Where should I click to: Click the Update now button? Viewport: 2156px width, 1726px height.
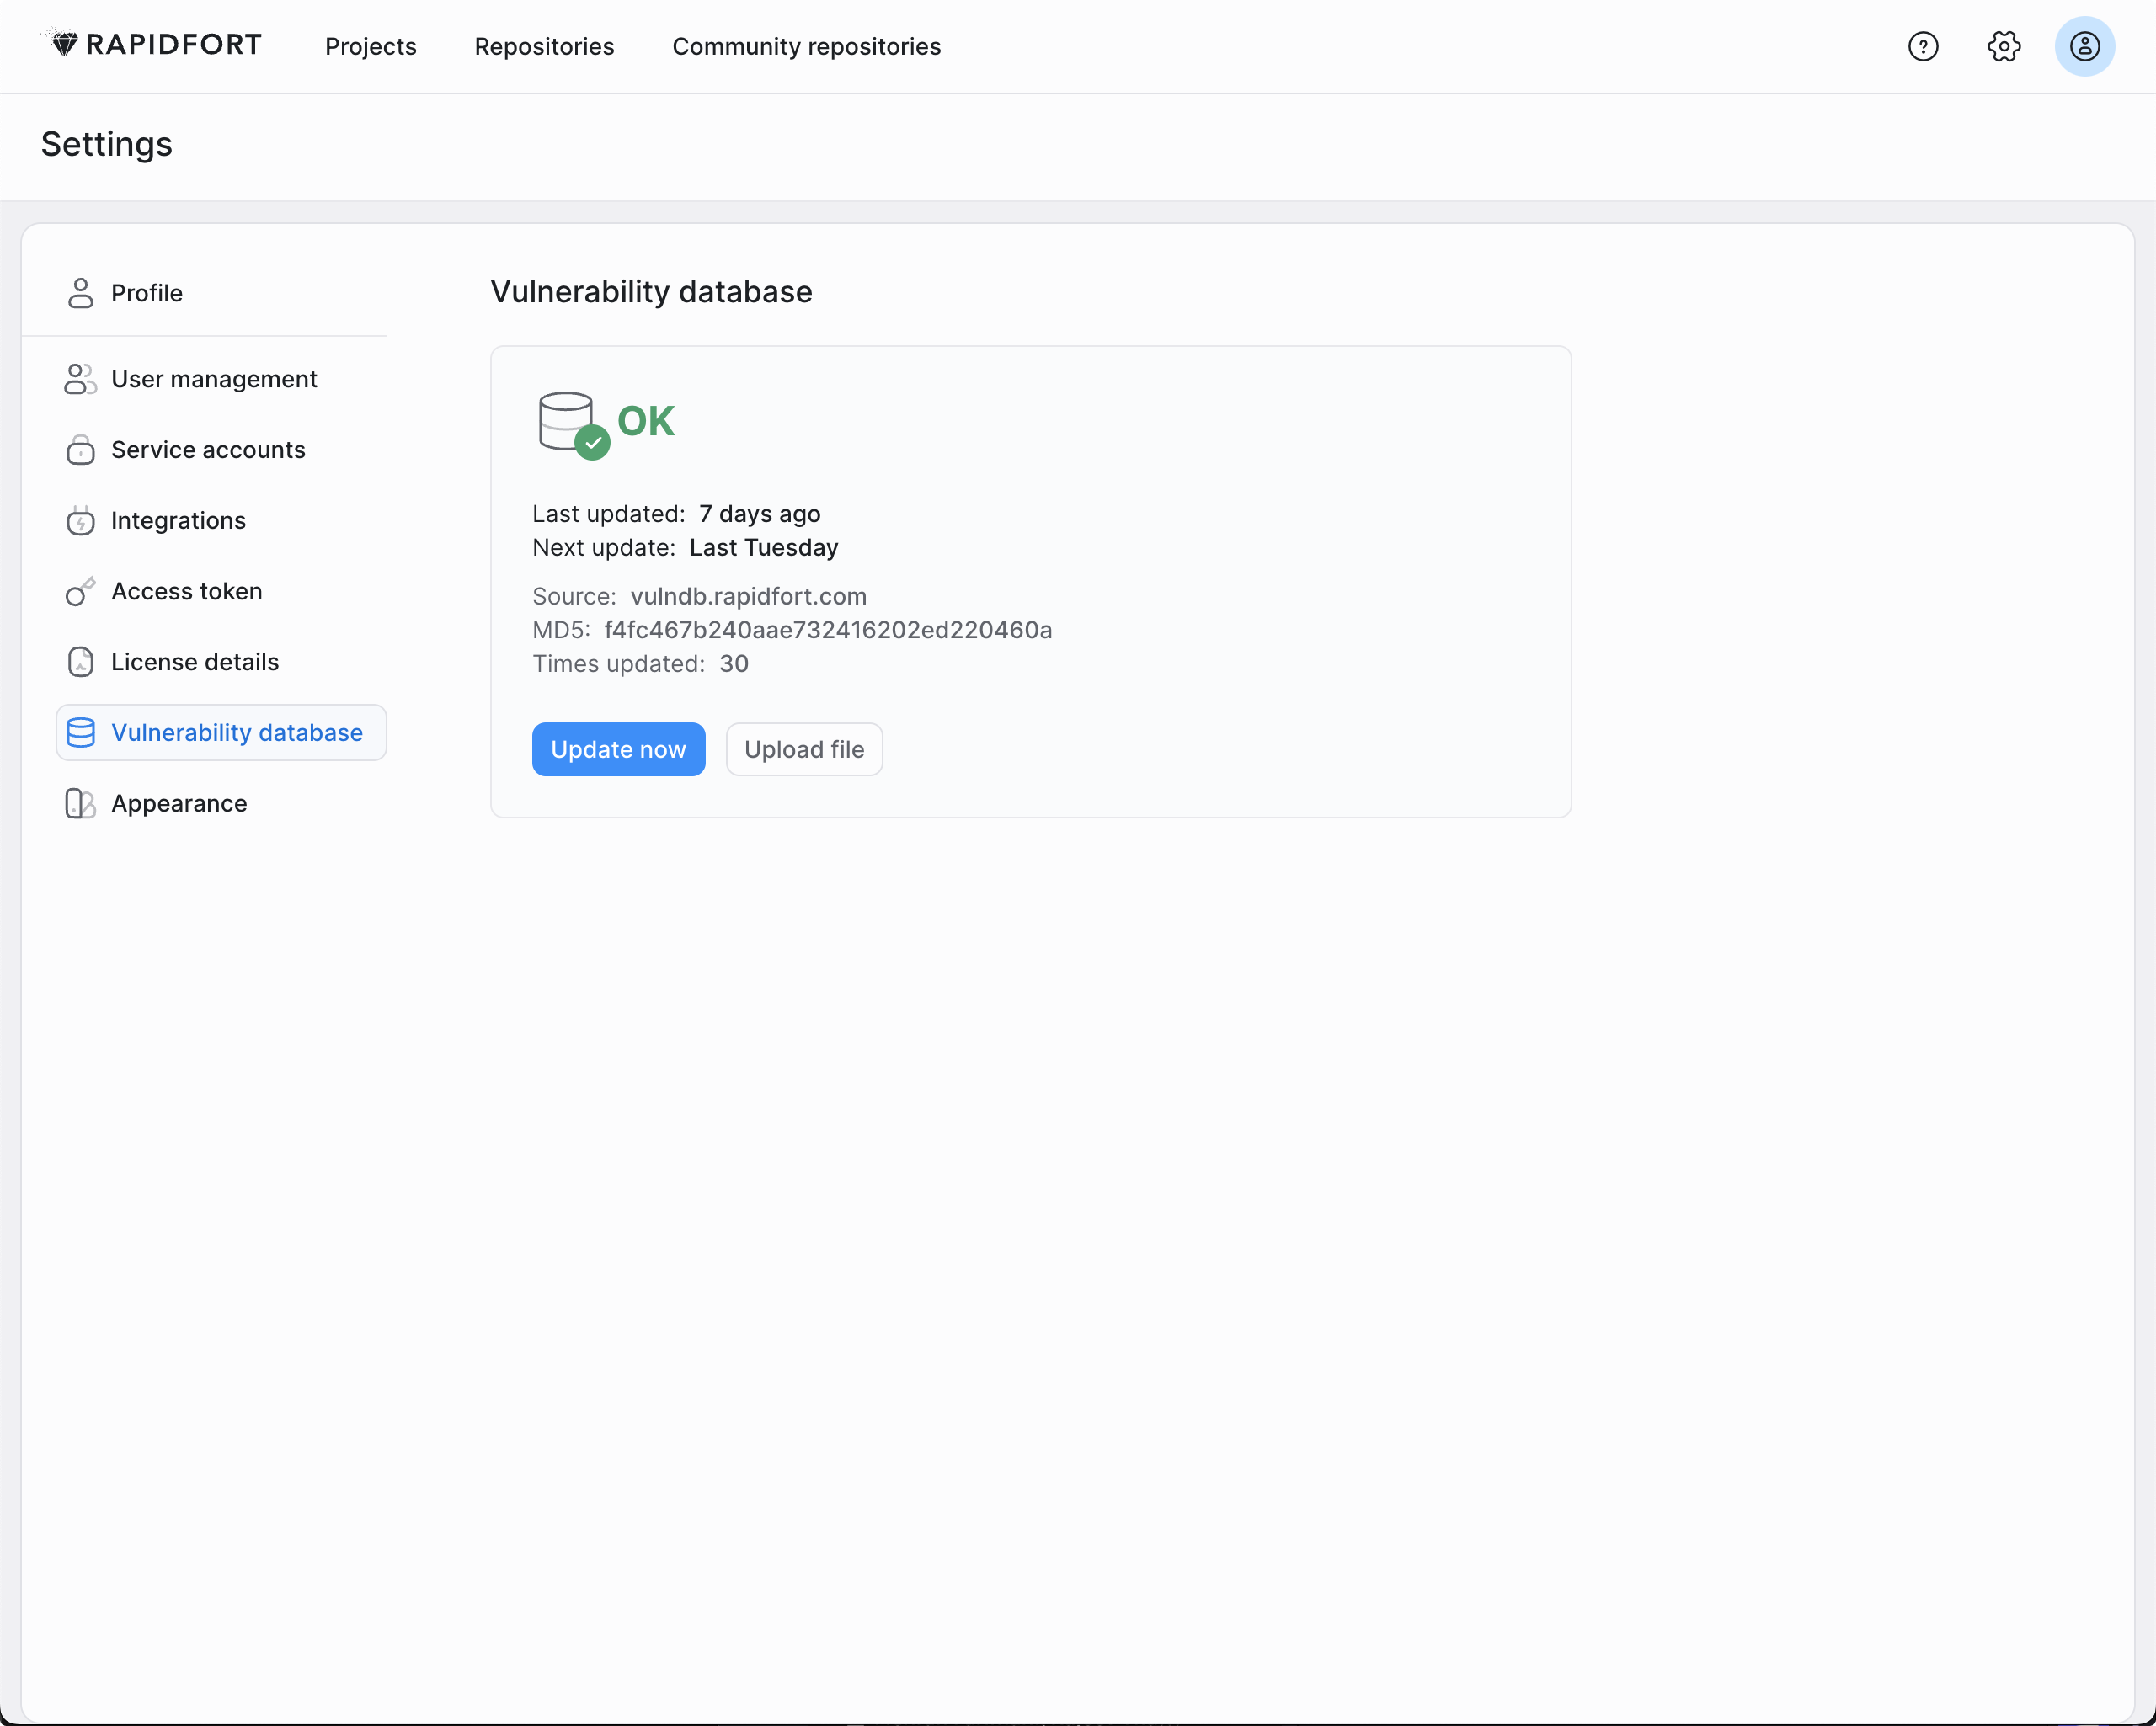pyautogui.click(x=618, y=748)
